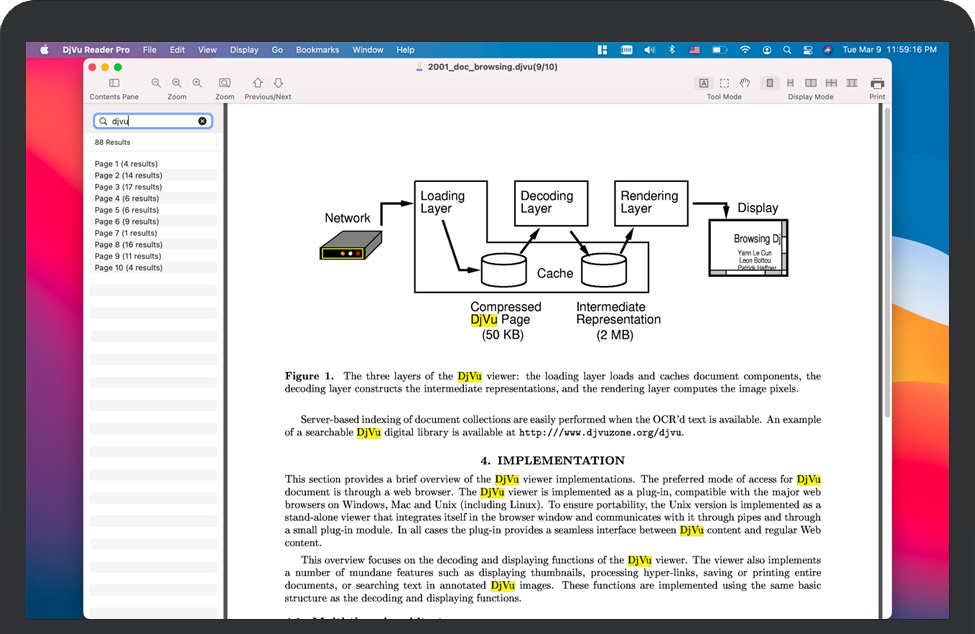This screenshot has height=634, width=975.
Task: Switch to single page display mode
Action: [770, 83]
